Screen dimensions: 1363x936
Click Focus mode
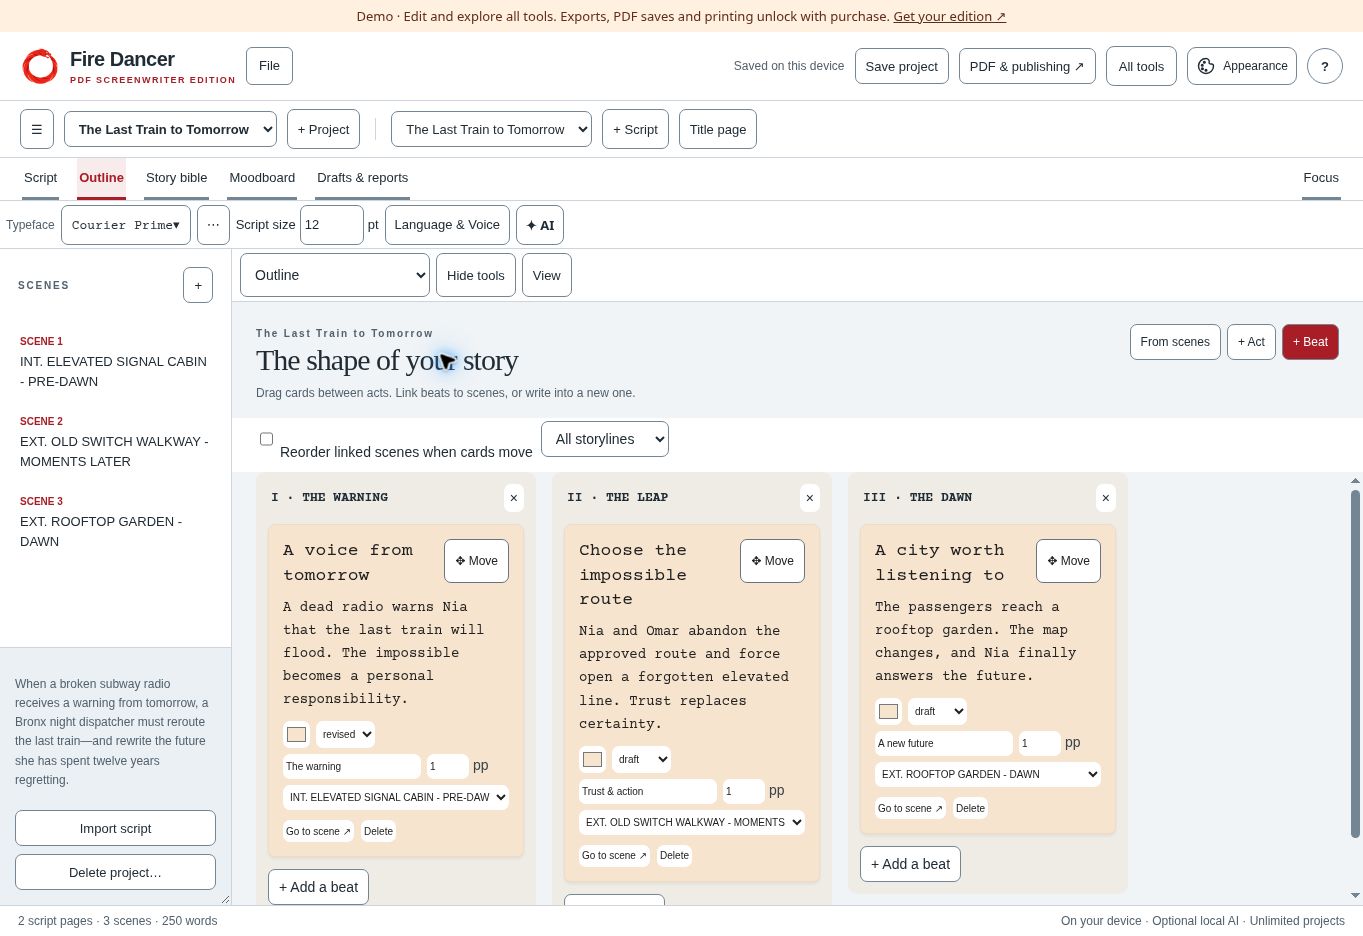click(1321, 178)
